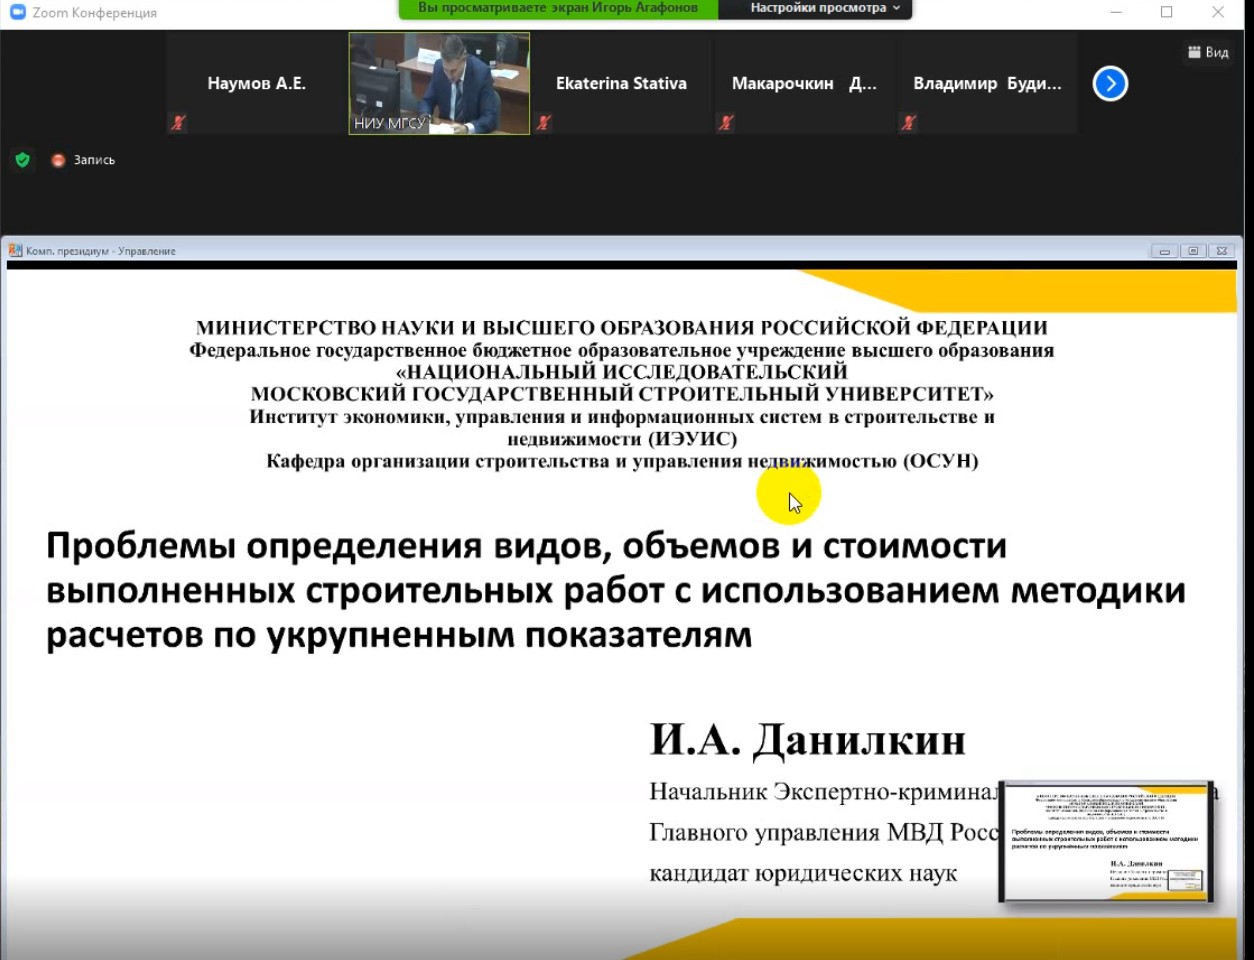The width and height of the screenshot is (1254, 960).
Task: Maximize the Zoom Конференция window
Action: click(x=1167, y=12)
